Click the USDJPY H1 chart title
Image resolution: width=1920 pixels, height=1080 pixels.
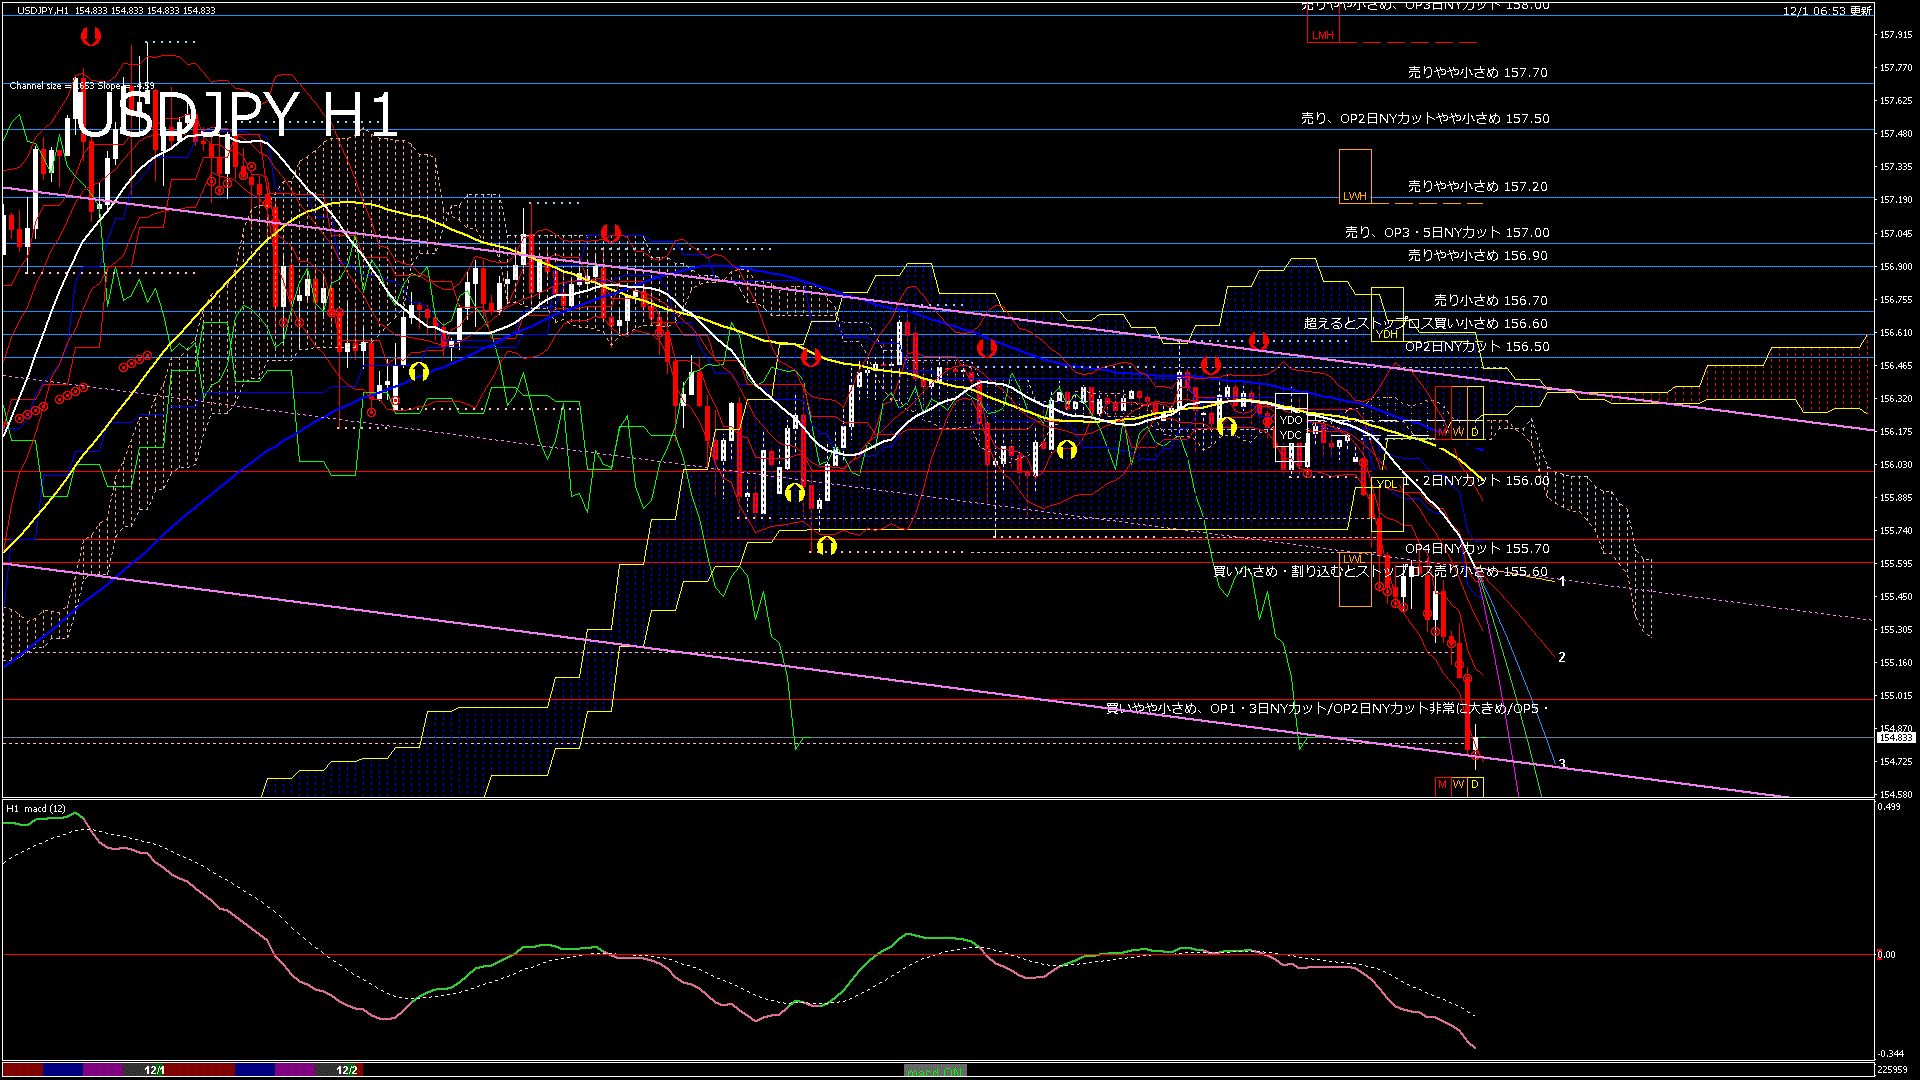click(x=237, y=113)
